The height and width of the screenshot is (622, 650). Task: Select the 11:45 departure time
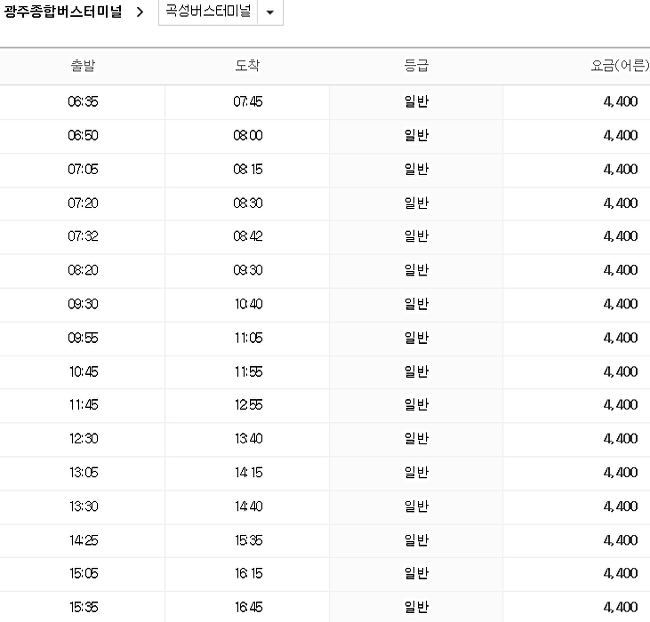(x=84, y=405)
